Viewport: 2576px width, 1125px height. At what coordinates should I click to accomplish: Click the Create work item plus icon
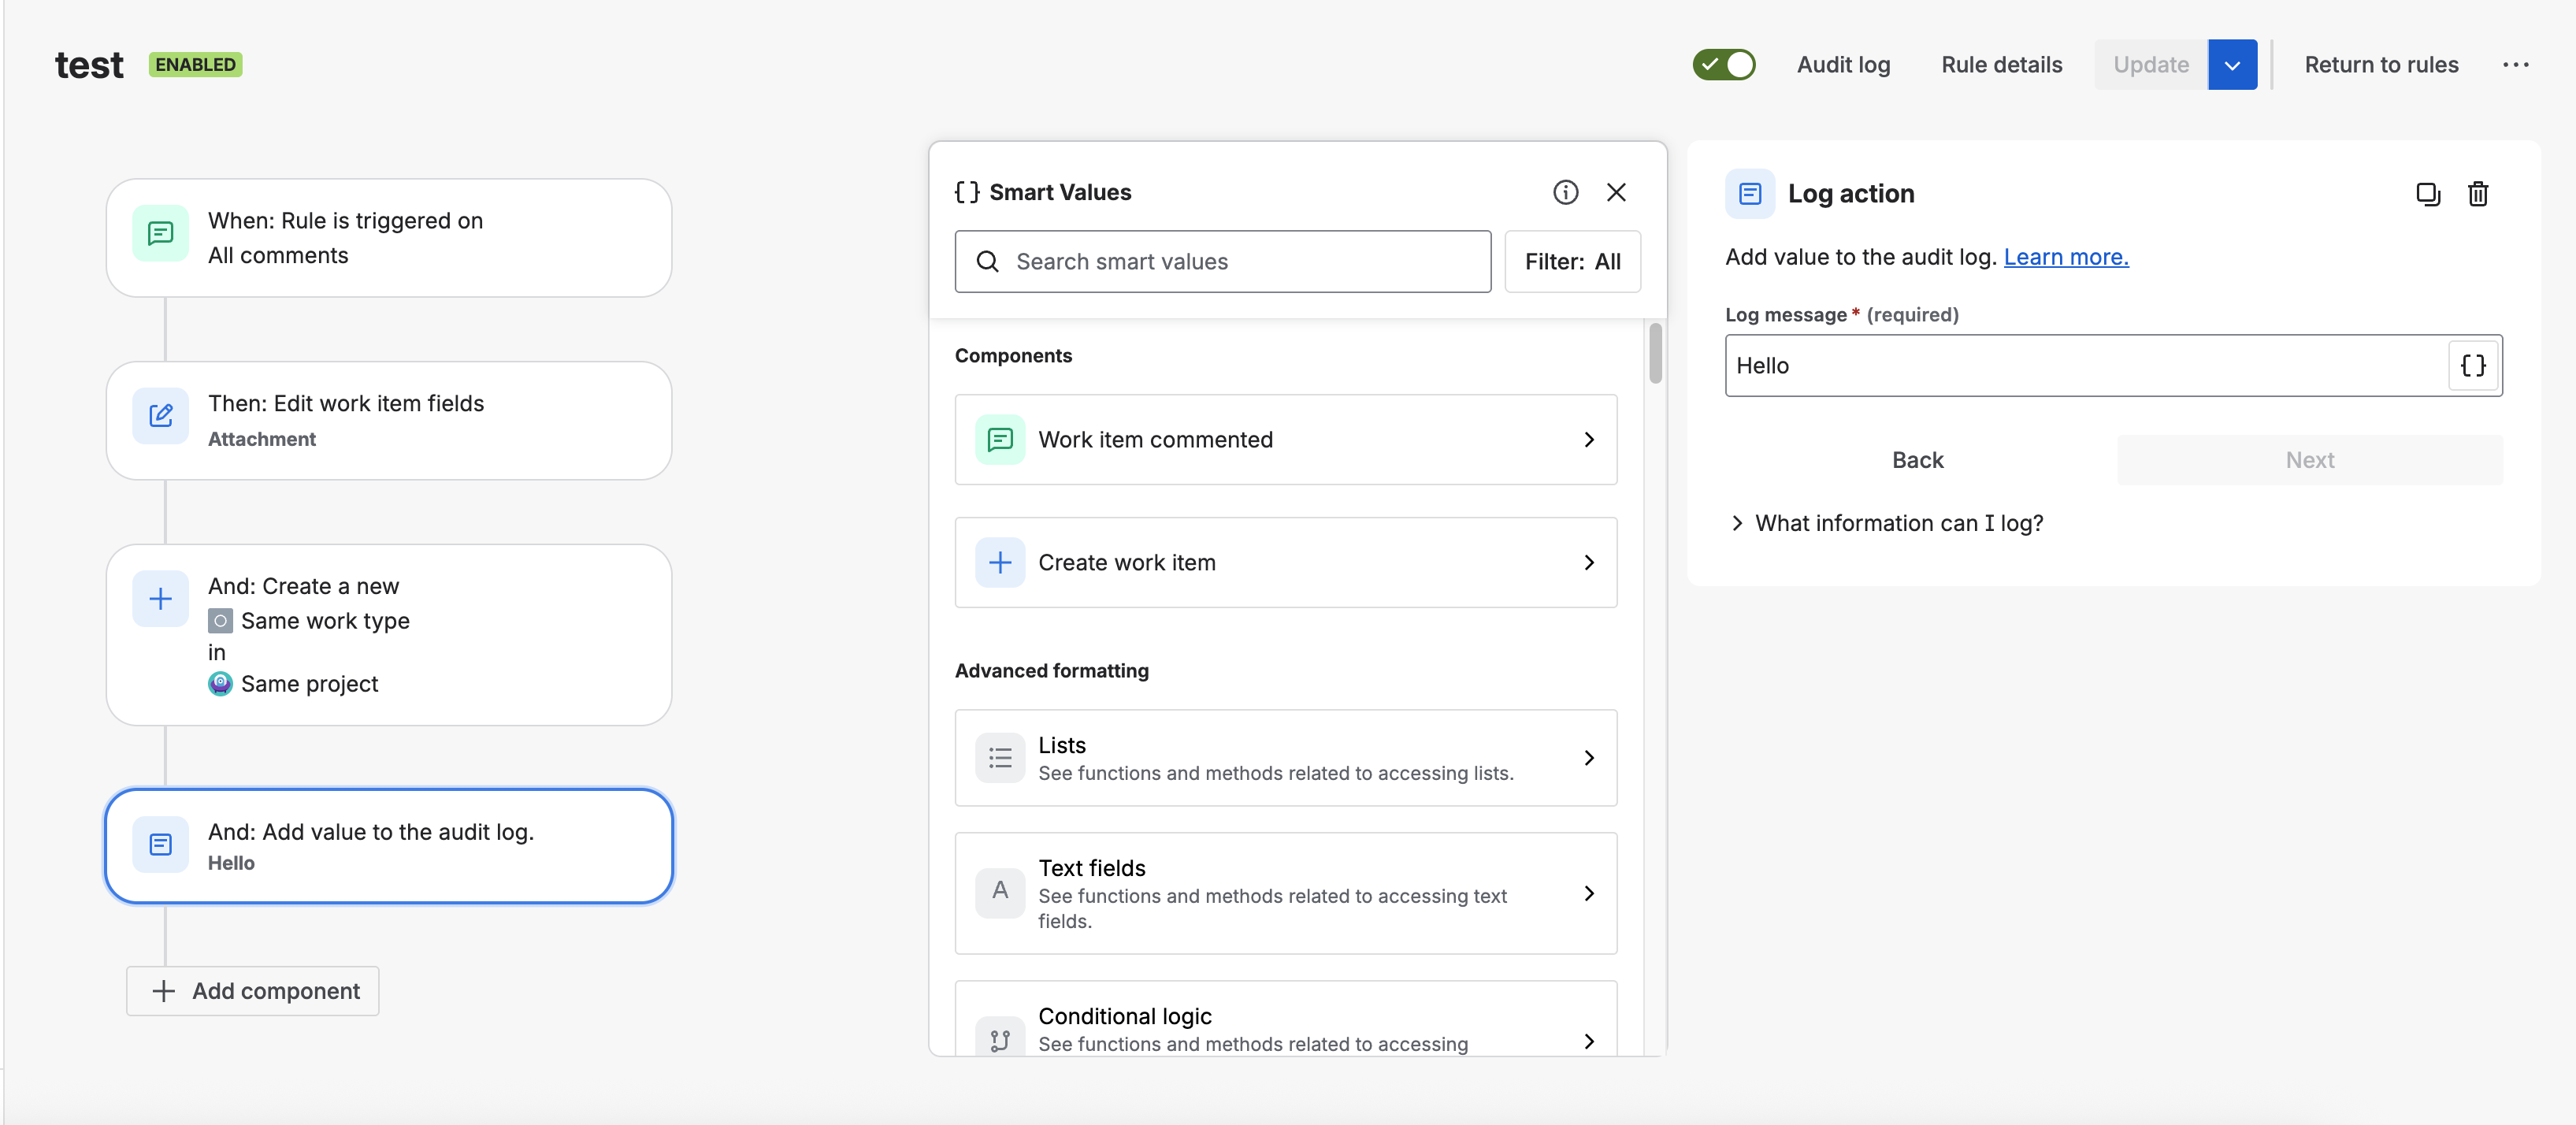(1000, 563)
